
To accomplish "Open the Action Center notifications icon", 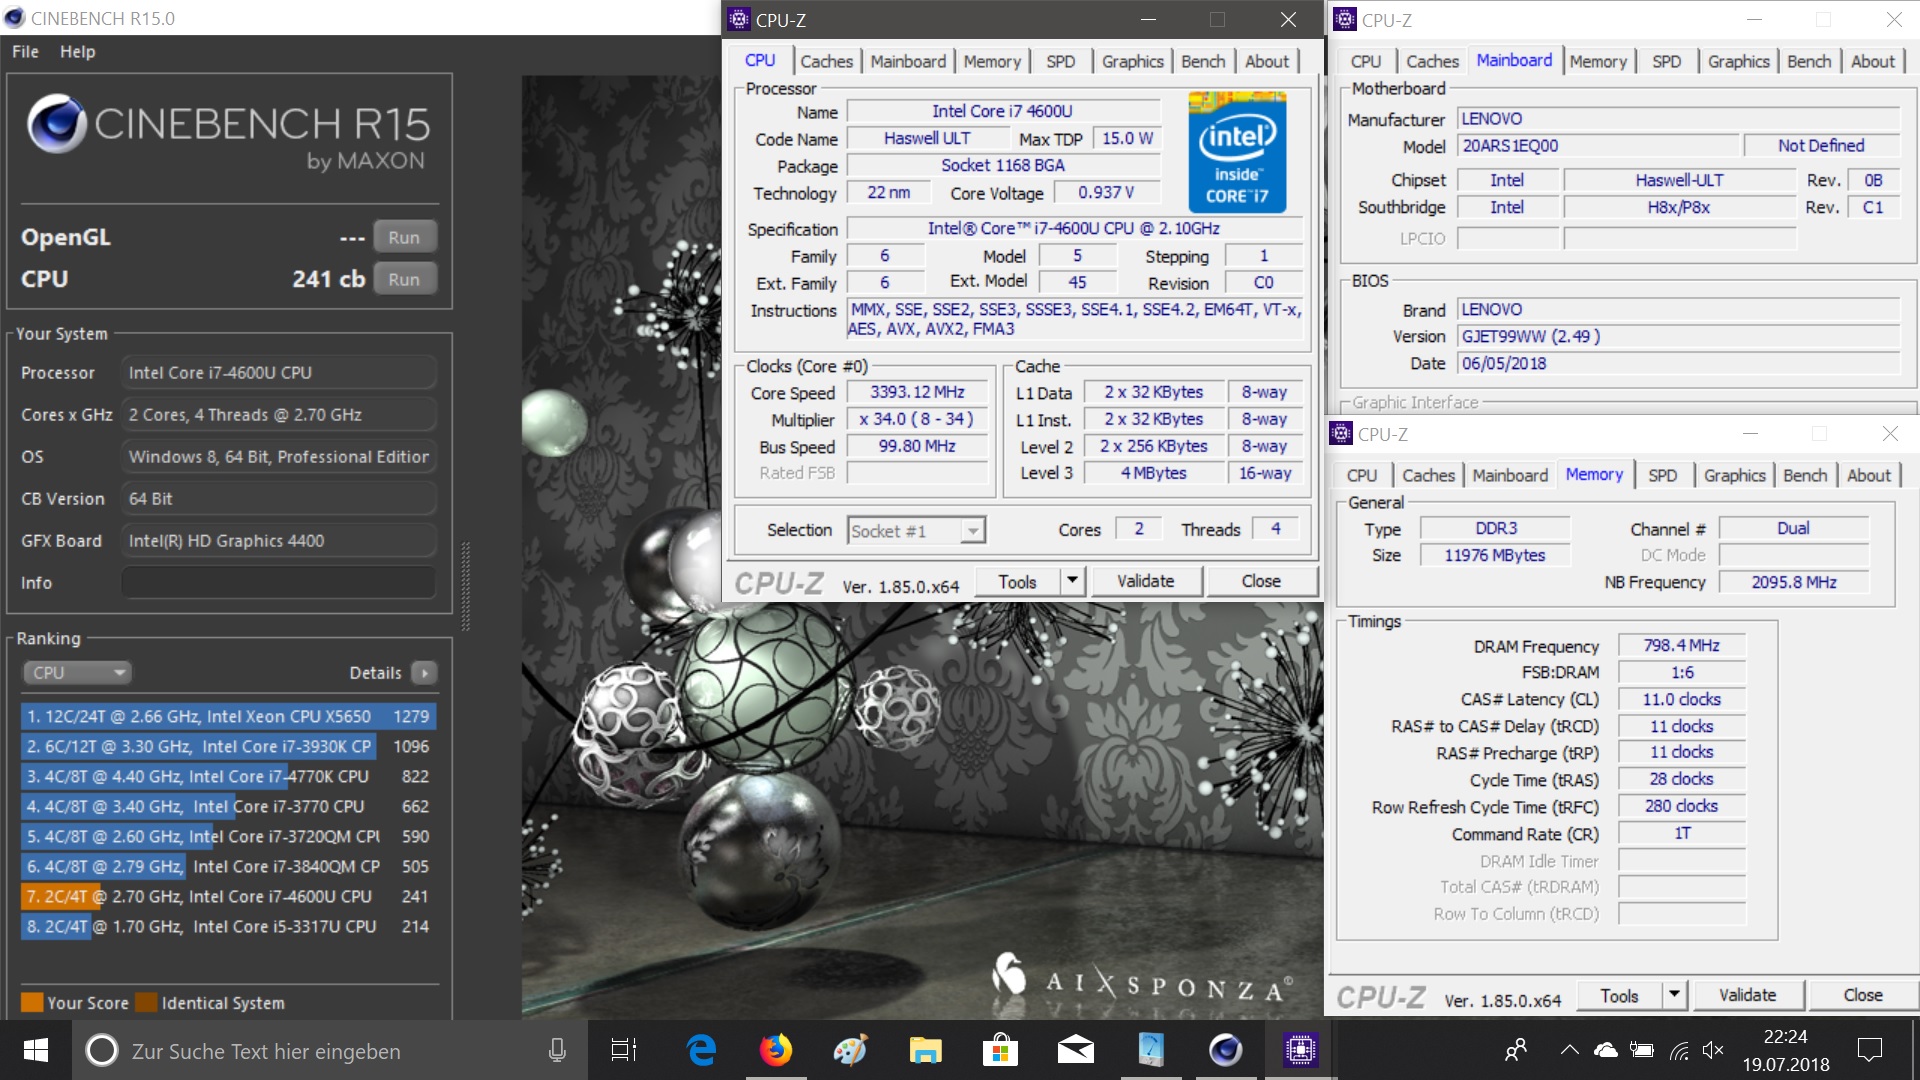I will 1869,1051.
